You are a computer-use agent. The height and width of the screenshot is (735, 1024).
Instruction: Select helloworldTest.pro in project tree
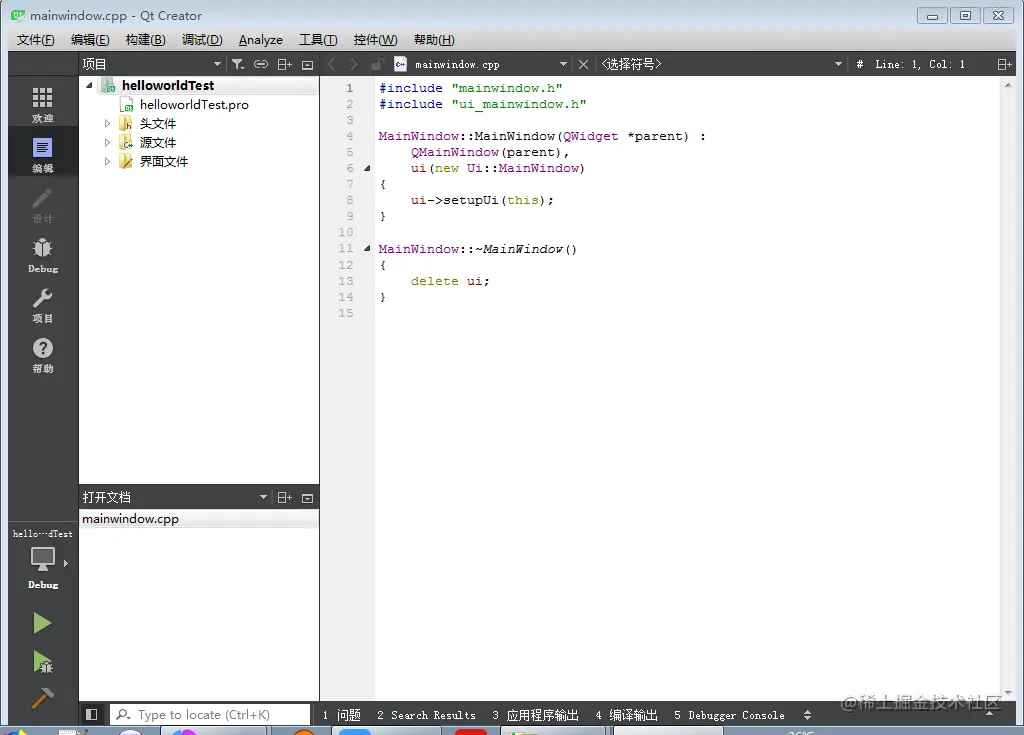coord(194,105)
